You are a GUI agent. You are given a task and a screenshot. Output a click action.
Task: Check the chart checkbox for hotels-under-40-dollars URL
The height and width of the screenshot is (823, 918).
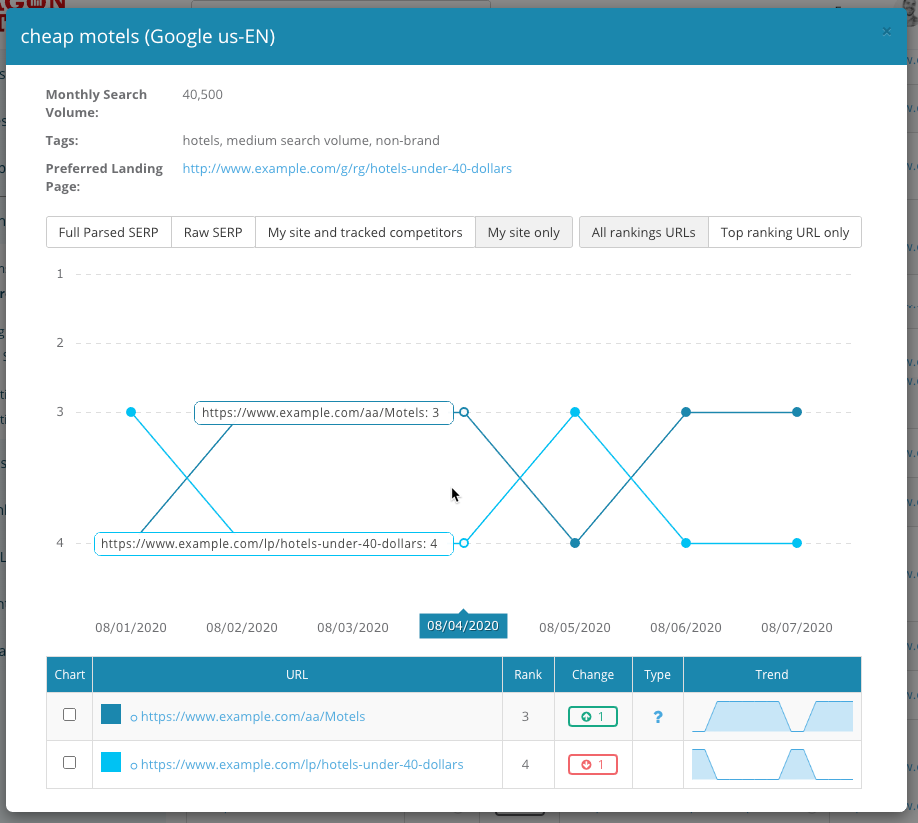click(x=69, y=763)
